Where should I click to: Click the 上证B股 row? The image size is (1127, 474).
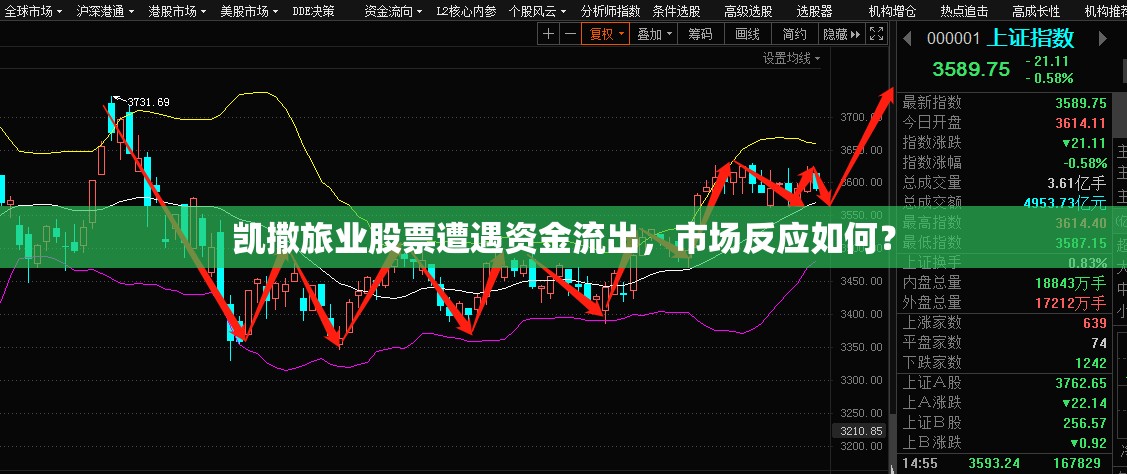coord(1004,423)
